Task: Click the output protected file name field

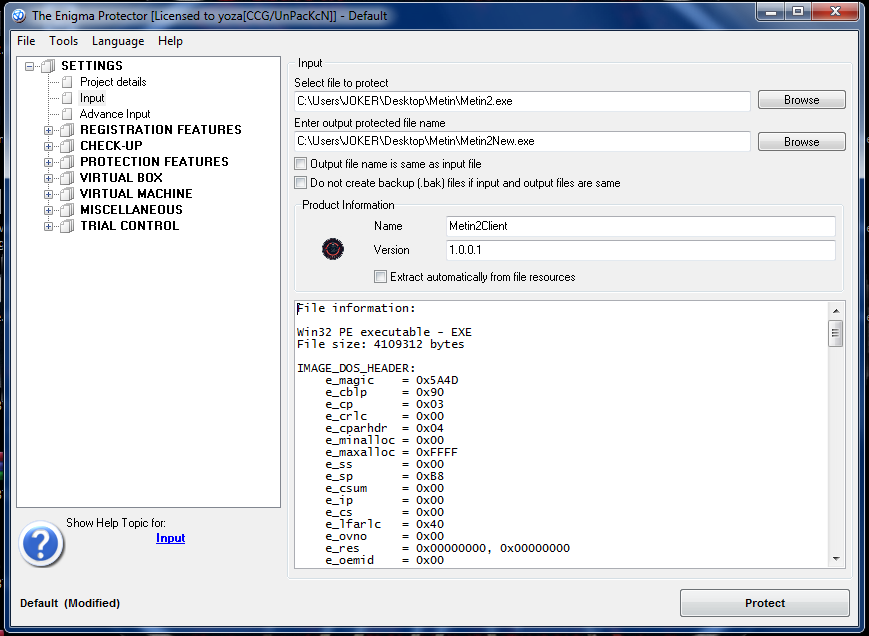Action: [522, 141]
